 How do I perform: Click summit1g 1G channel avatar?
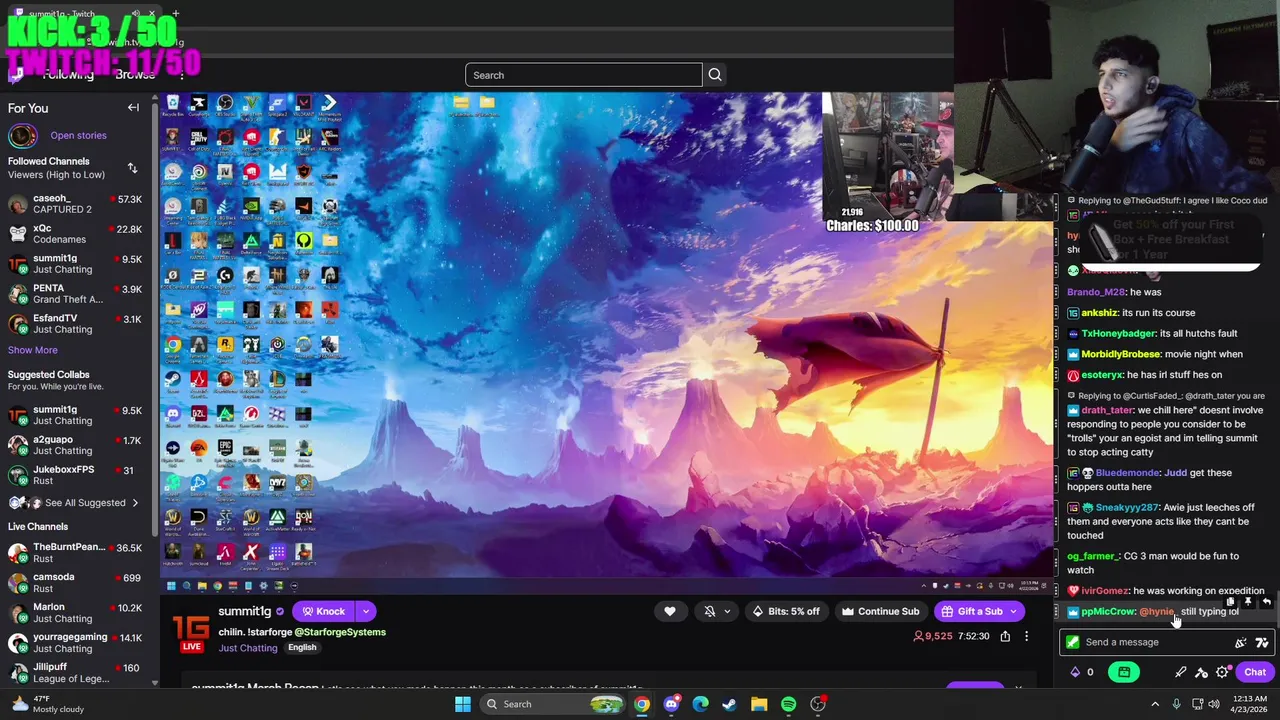(x=191, y=632)
